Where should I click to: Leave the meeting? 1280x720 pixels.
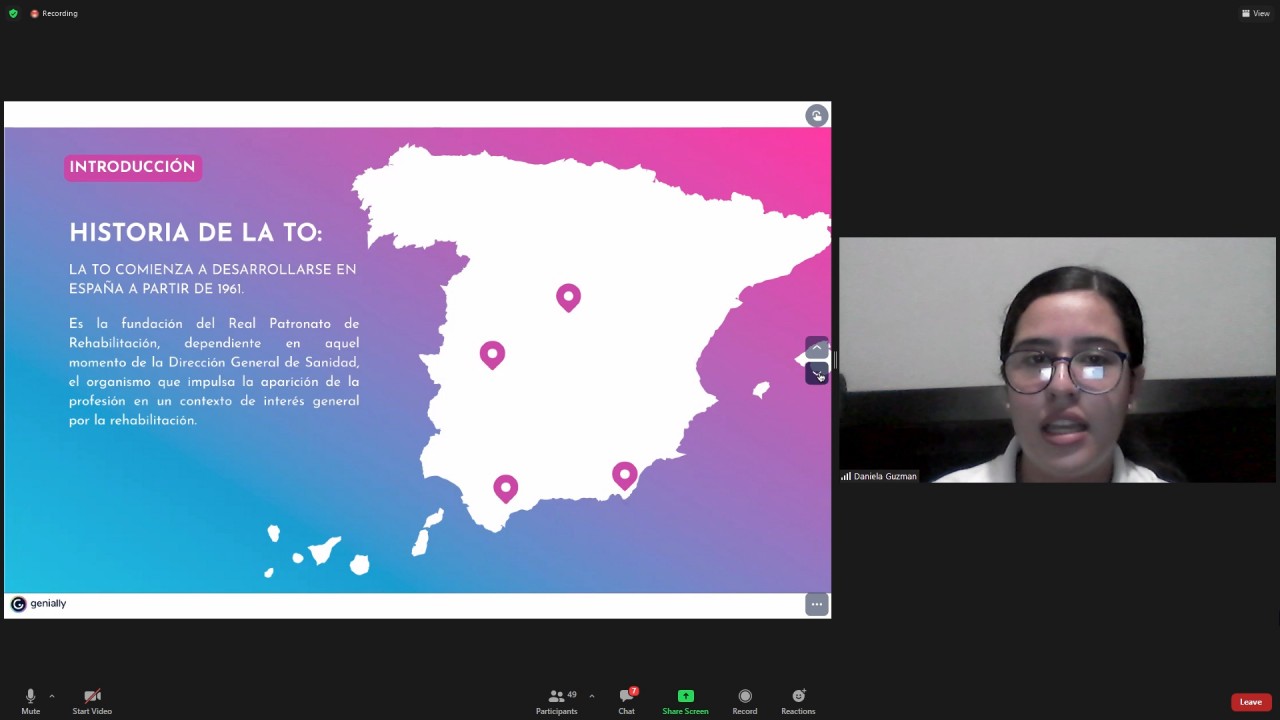click(x=1250, y=702)
